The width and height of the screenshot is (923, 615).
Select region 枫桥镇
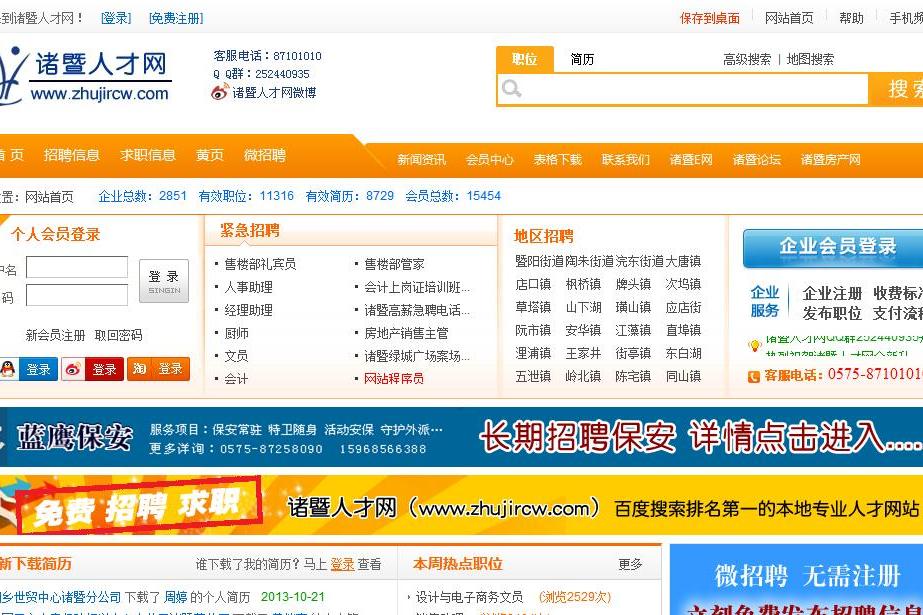[583, 284]
